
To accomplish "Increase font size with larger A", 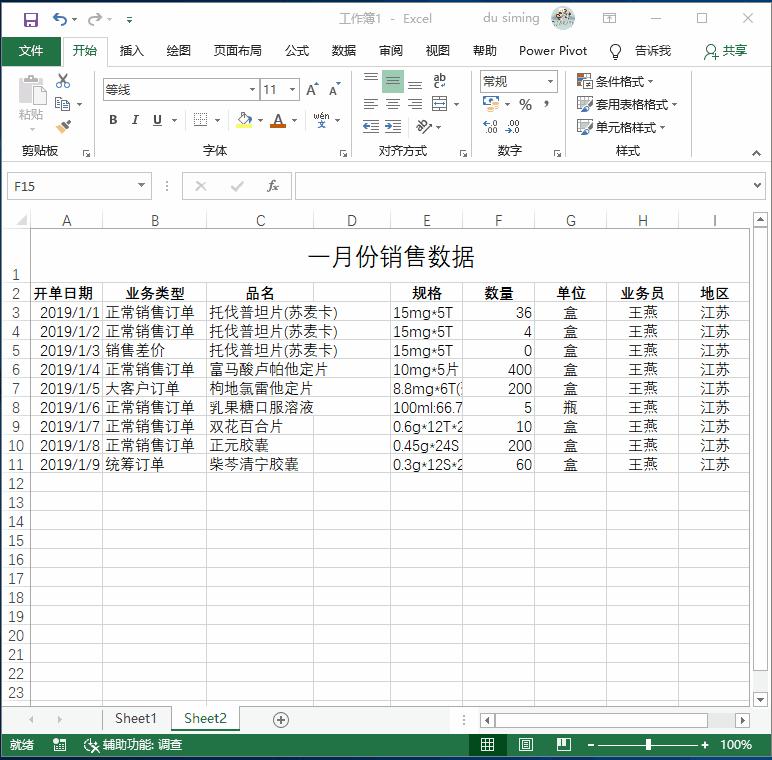I will coord(312,90).
